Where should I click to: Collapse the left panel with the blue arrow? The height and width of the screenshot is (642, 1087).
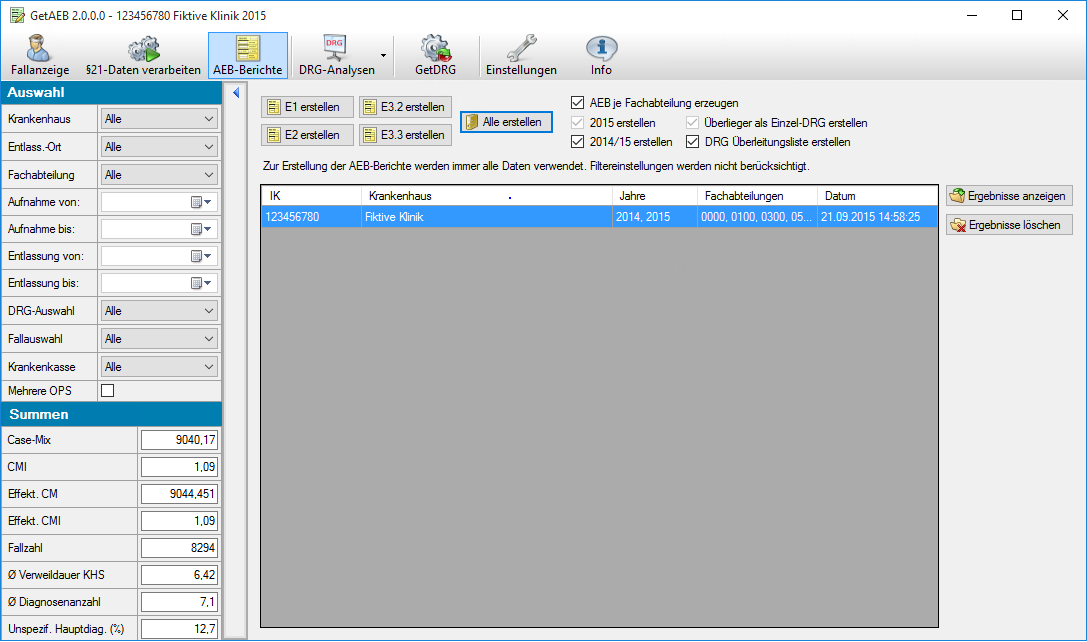236,93
